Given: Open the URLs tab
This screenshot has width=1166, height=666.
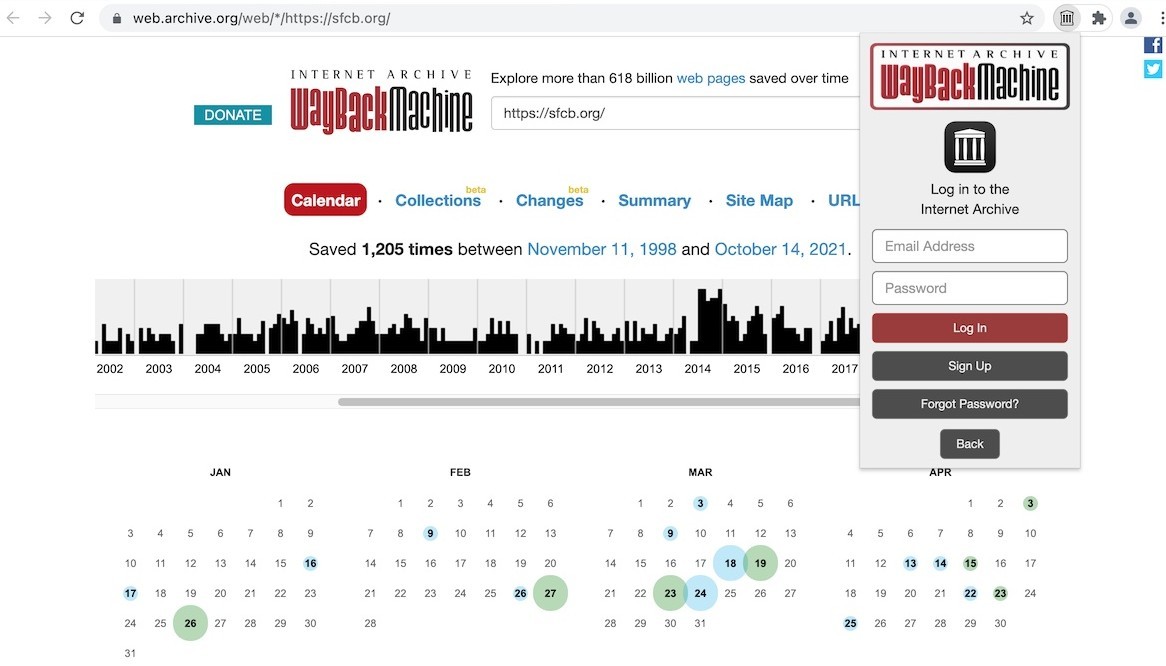Looking at the screenshot, I should click(x=843, y=201).
